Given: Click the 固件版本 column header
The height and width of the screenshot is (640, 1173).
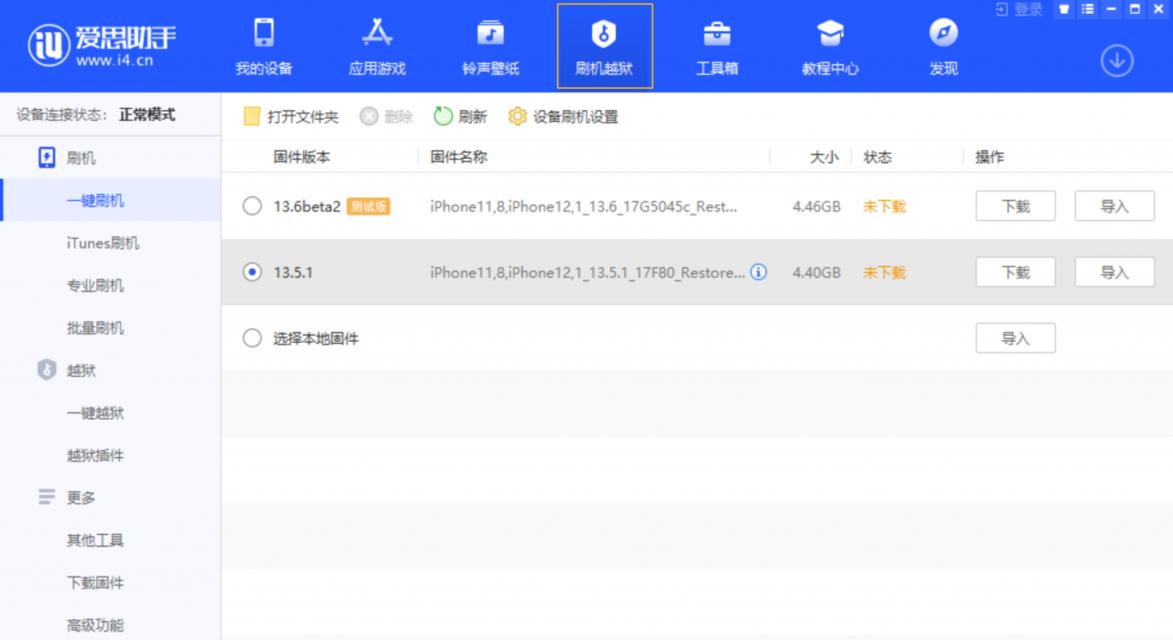Looking at the screenshot, I should coord(301,157).
